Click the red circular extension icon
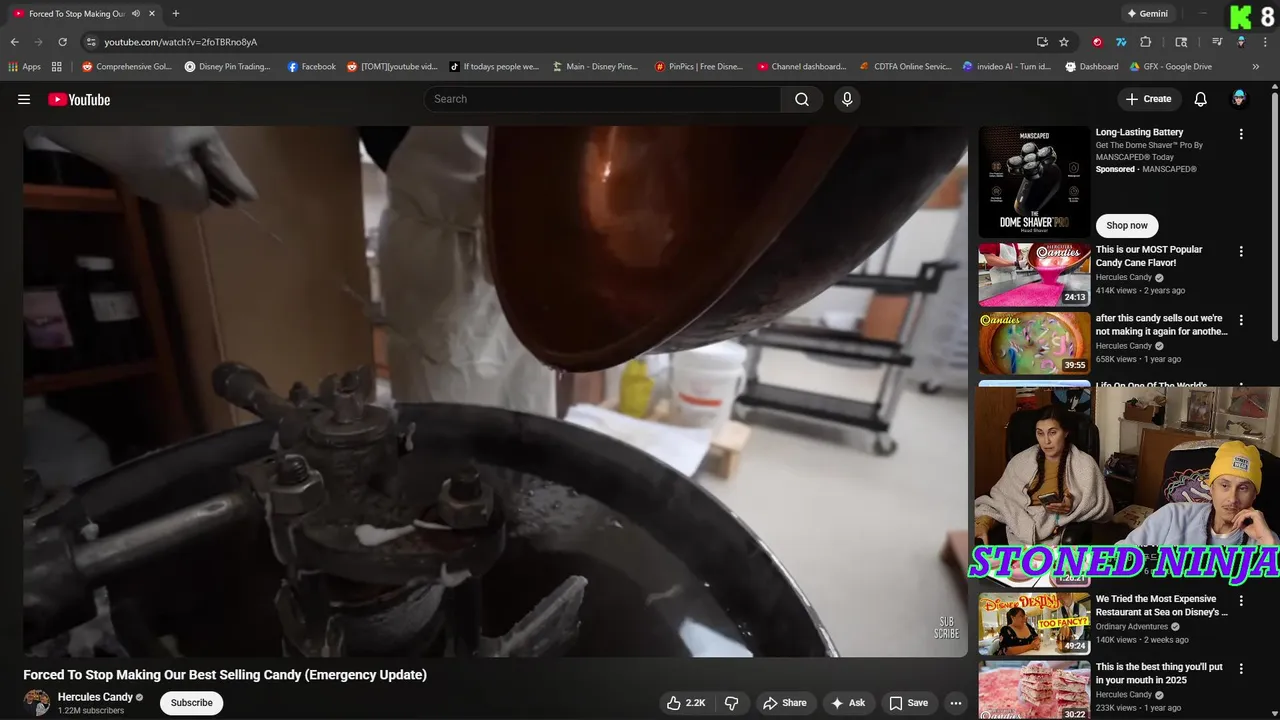This screenshot has width=1280, height=720. pos(1097,42)
